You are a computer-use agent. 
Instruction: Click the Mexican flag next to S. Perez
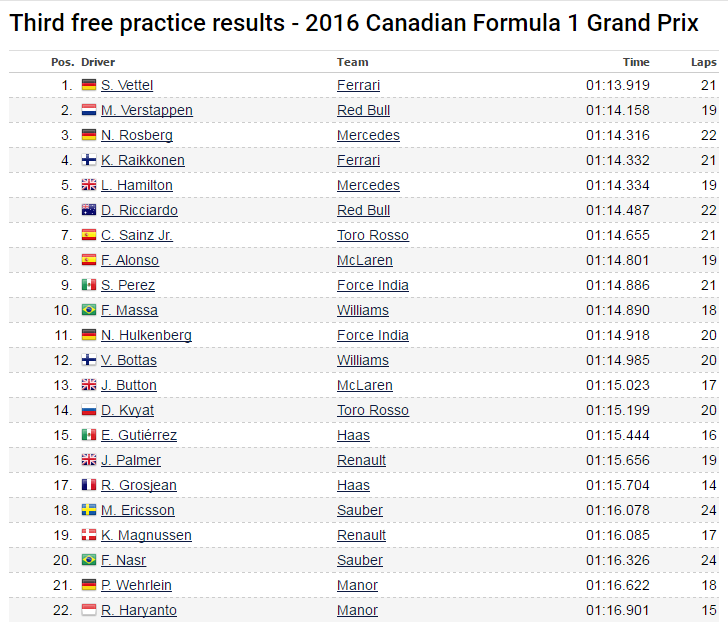(x=89, y=285)
